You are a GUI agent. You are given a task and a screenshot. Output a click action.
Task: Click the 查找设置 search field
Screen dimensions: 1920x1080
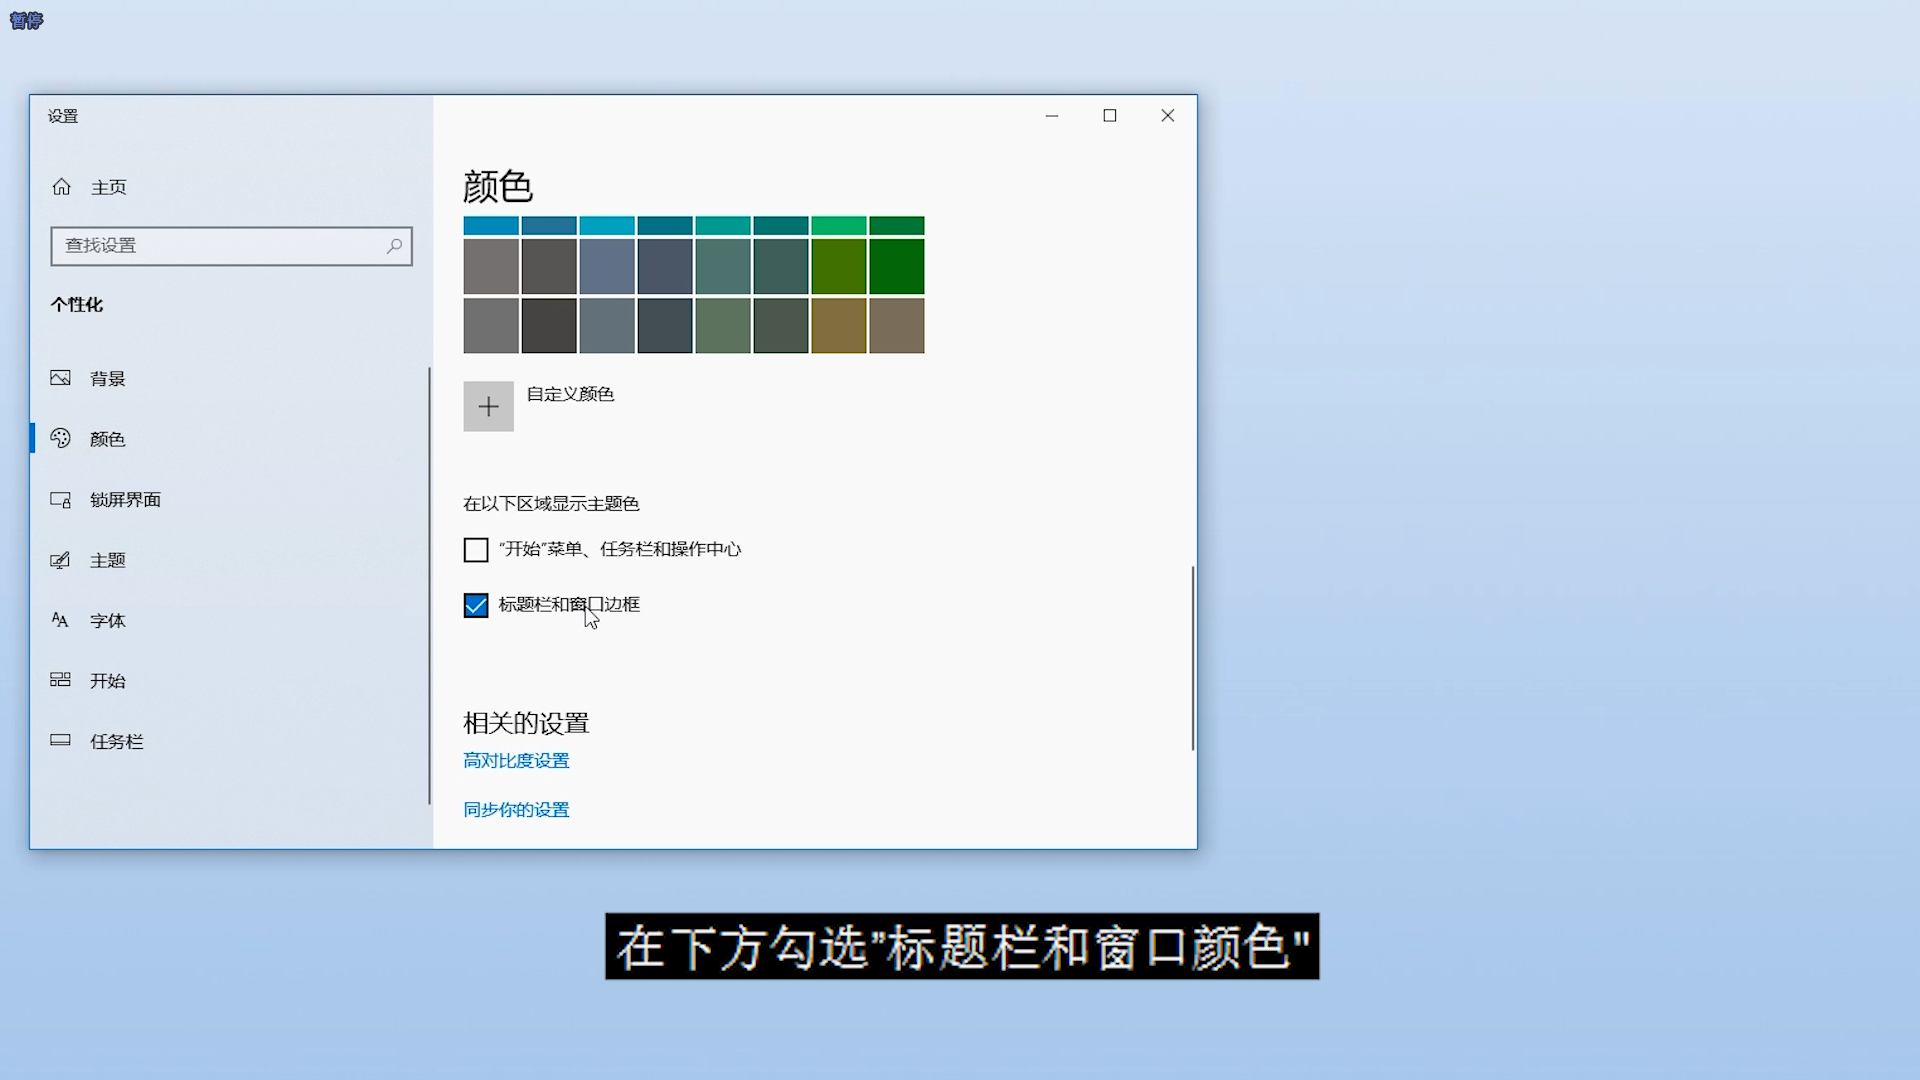(231, 246)
